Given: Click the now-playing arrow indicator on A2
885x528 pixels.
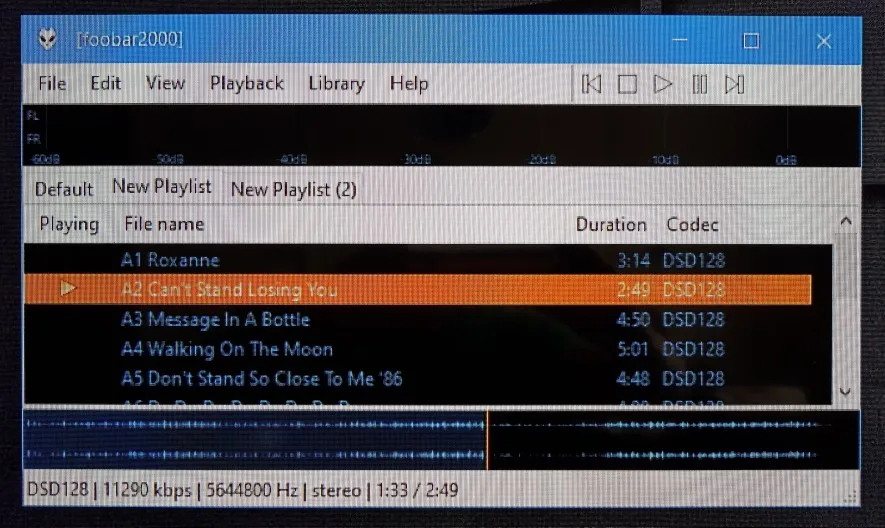Looking at the screenshot, I should [x=68, y=289].
